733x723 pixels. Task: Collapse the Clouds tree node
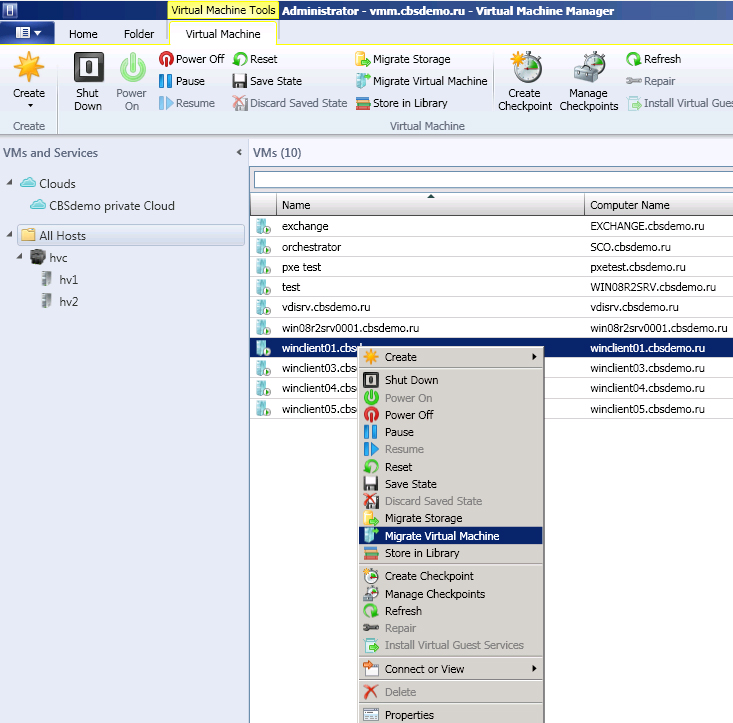pyautogui.click(x=9, y=182)
